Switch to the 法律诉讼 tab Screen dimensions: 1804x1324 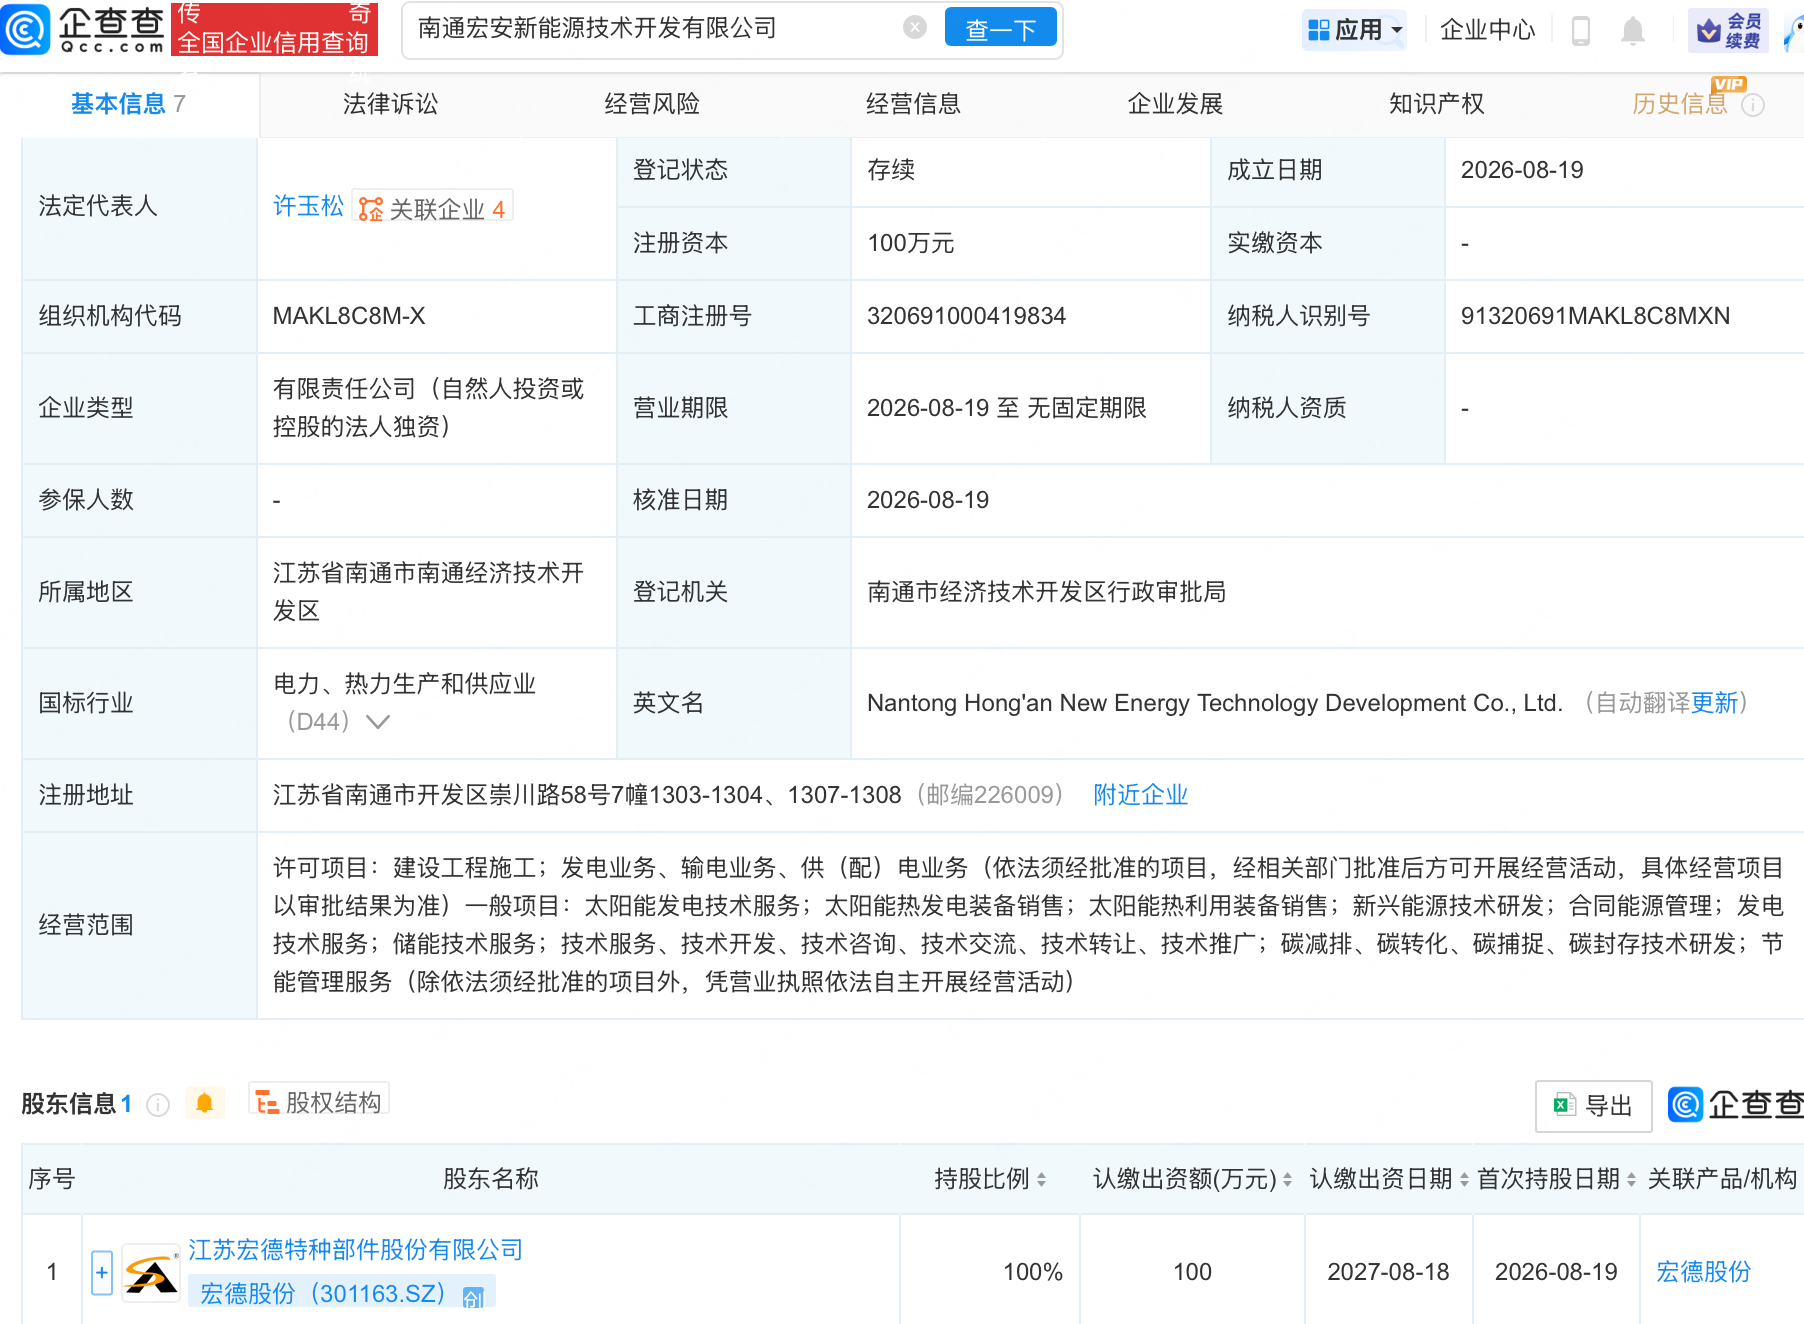pyautogui.click(x=390, y=104)
